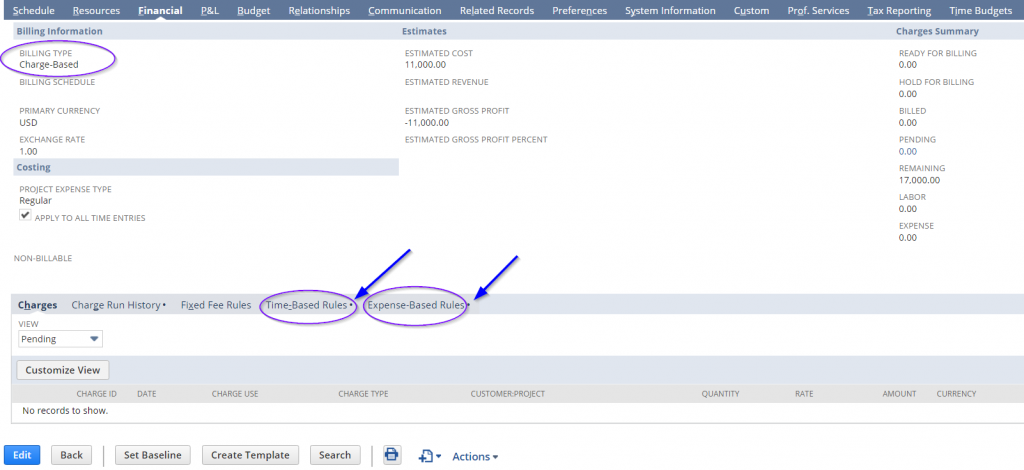
Task: Open the Expense-Based Rules subtab
Action: point(415,305)
